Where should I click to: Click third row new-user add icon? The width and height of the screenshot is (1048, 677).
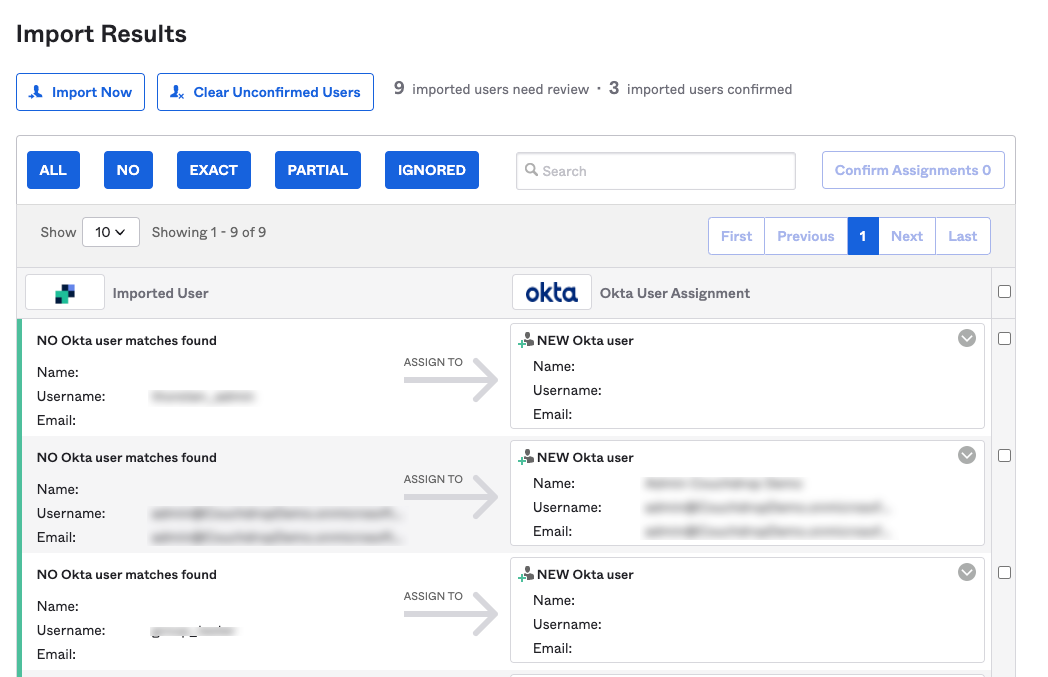tap(526, 574)
